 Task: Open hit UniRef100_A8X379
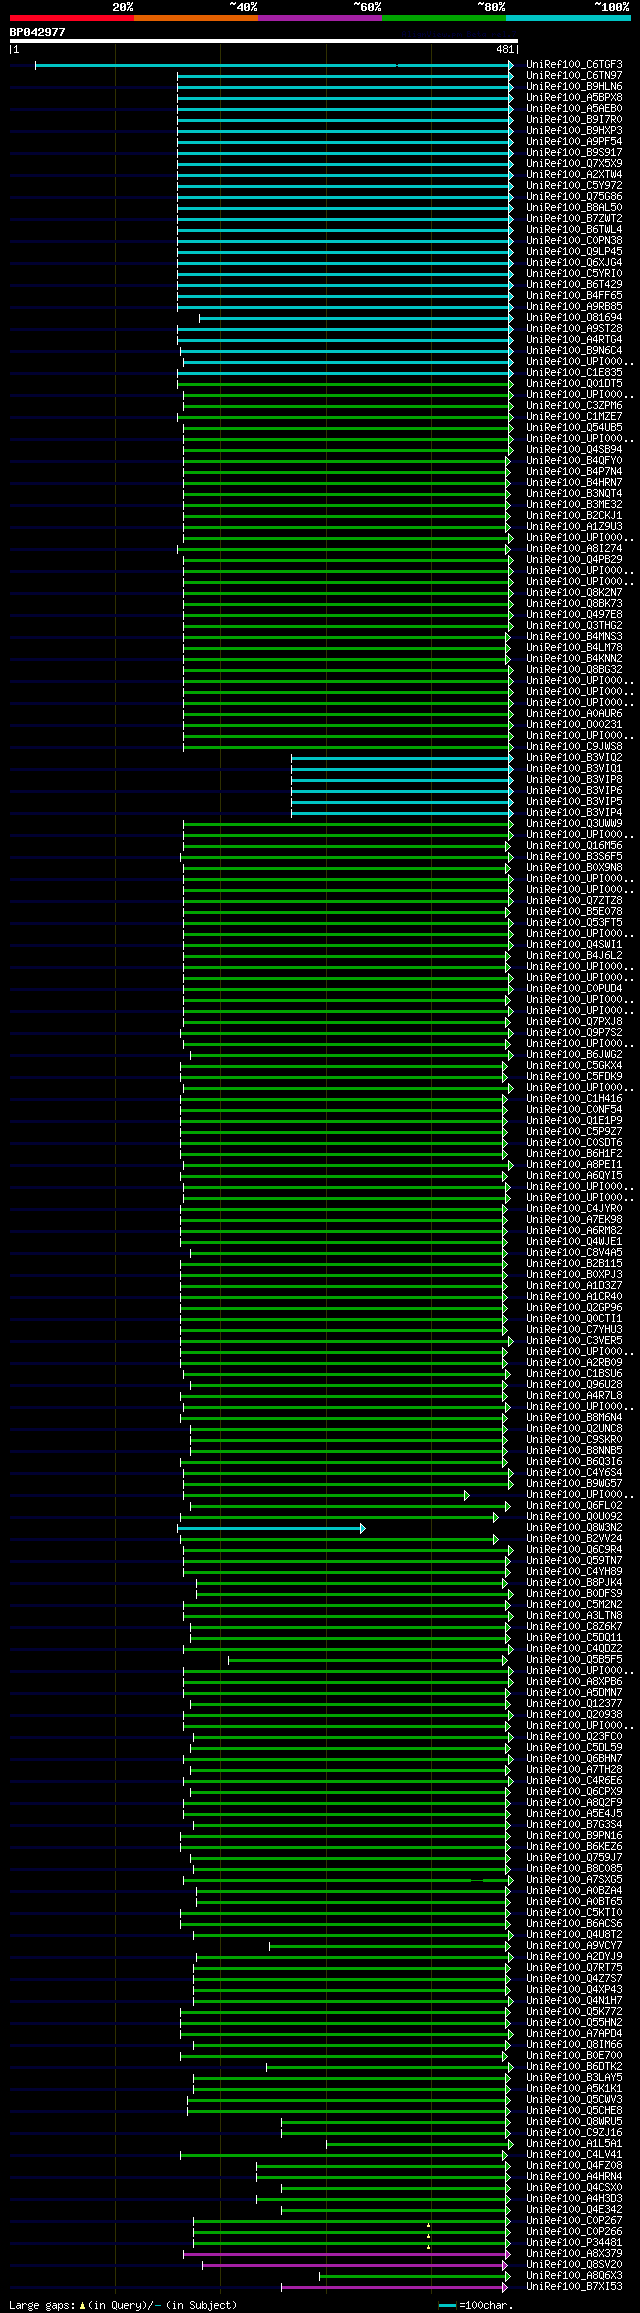[x=574, y=2254]
